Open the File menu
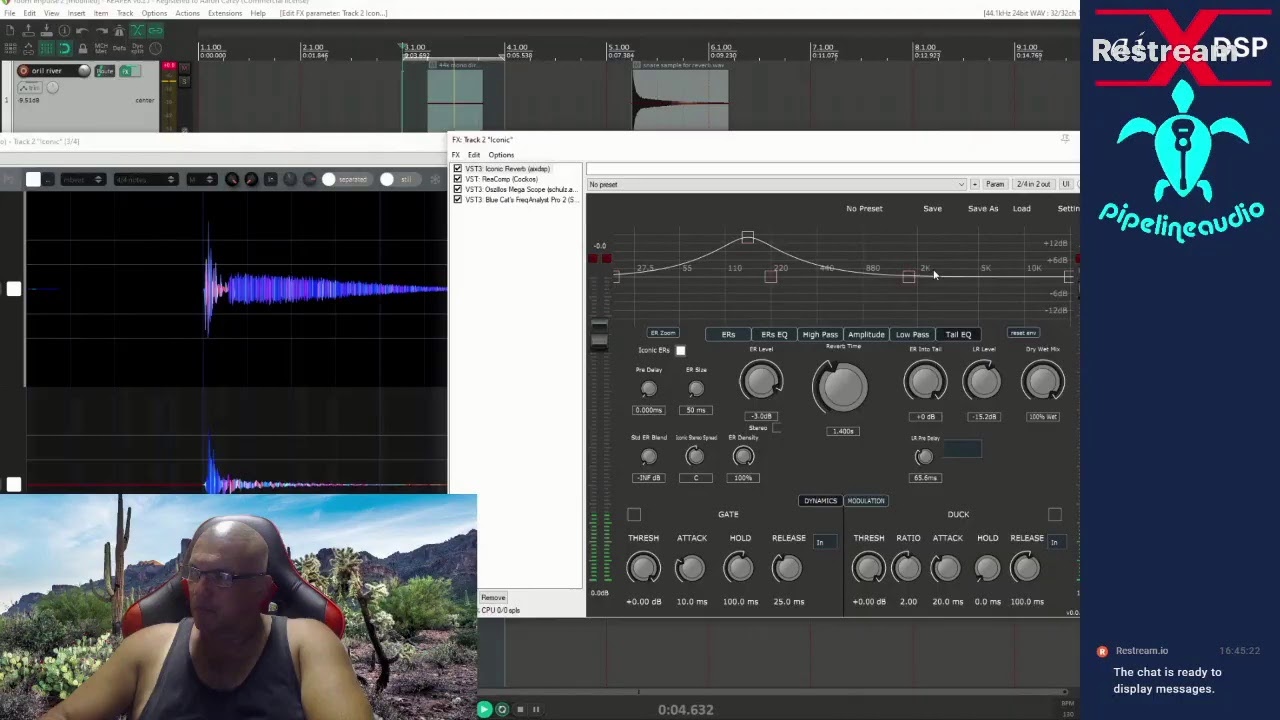 (9, 13)
